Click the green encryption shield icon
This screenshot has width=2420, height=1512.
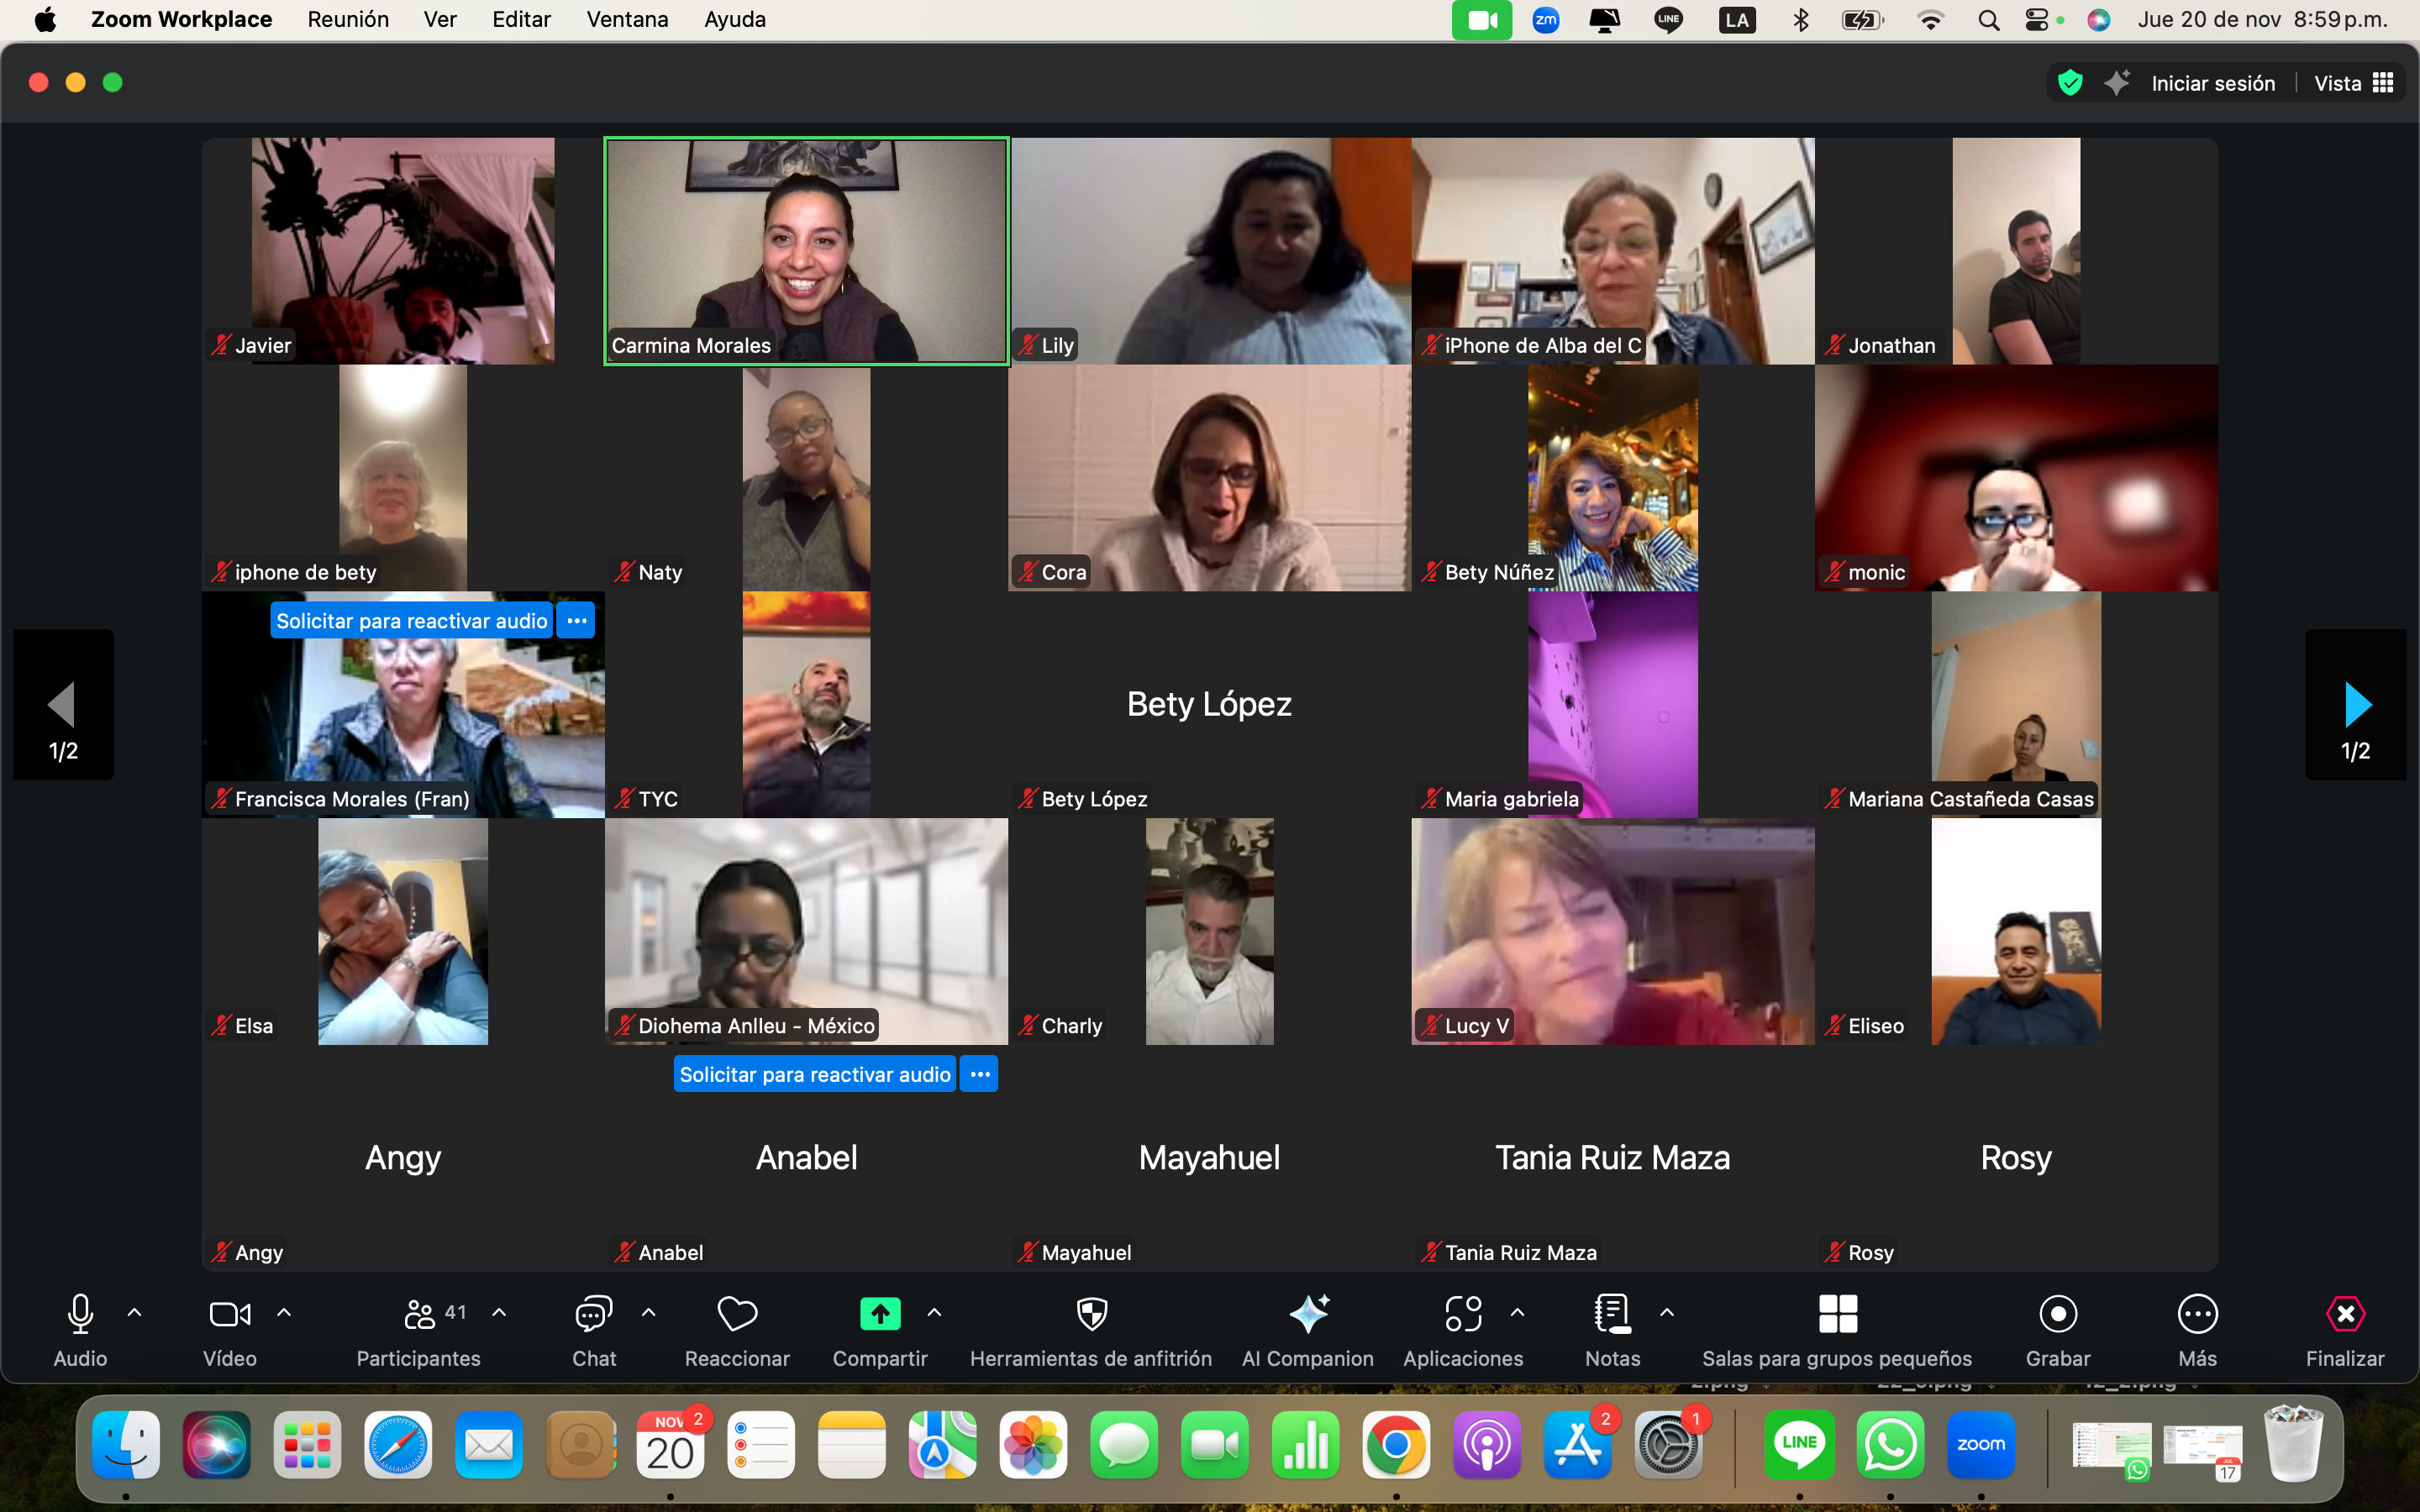point(2070,83)
